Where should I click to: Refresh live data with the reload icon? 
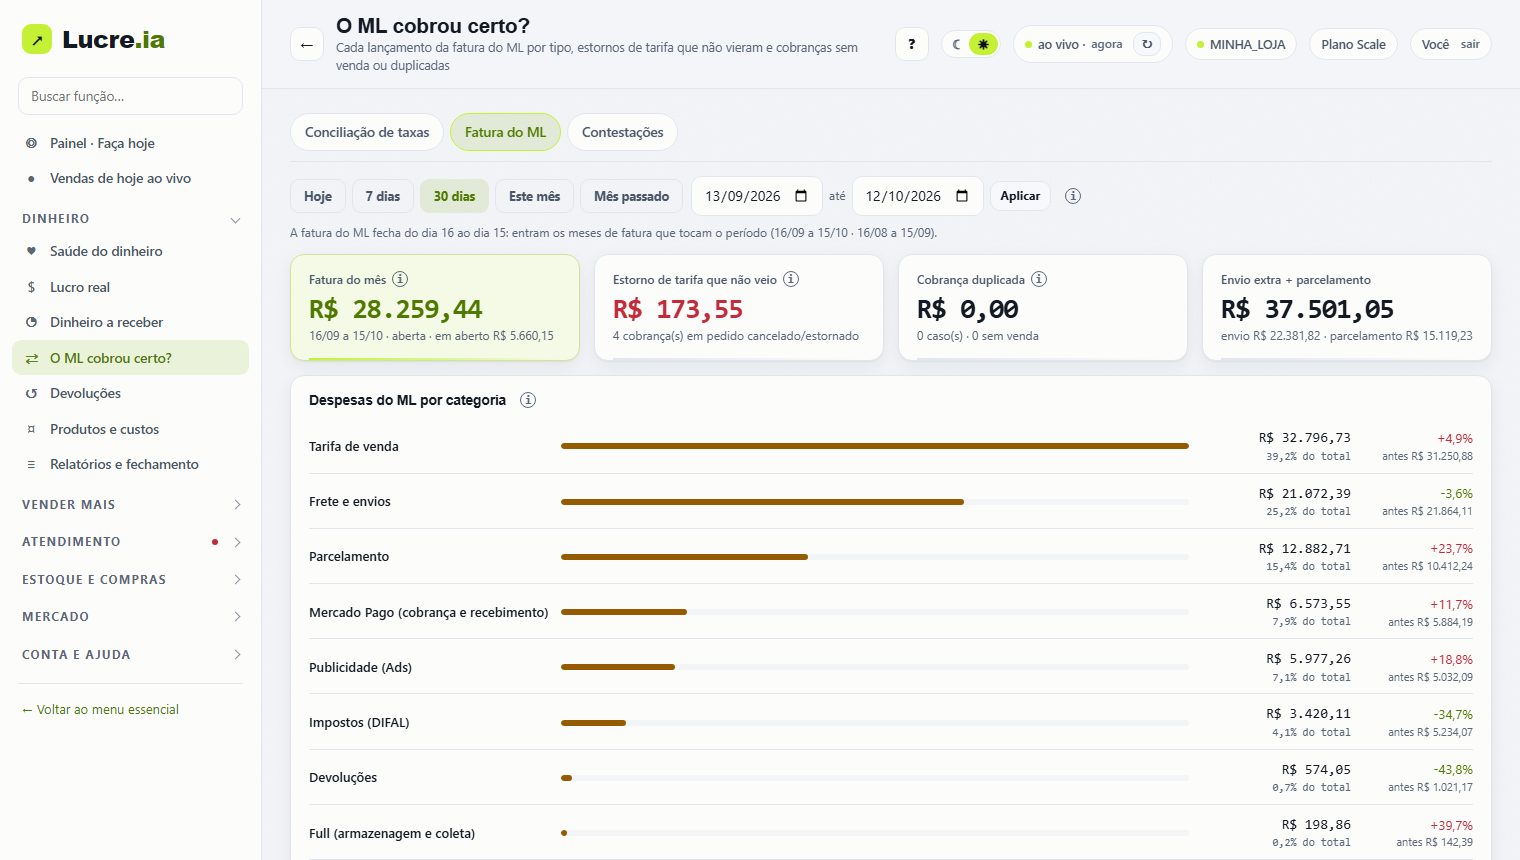click(x=1147, y=44)
